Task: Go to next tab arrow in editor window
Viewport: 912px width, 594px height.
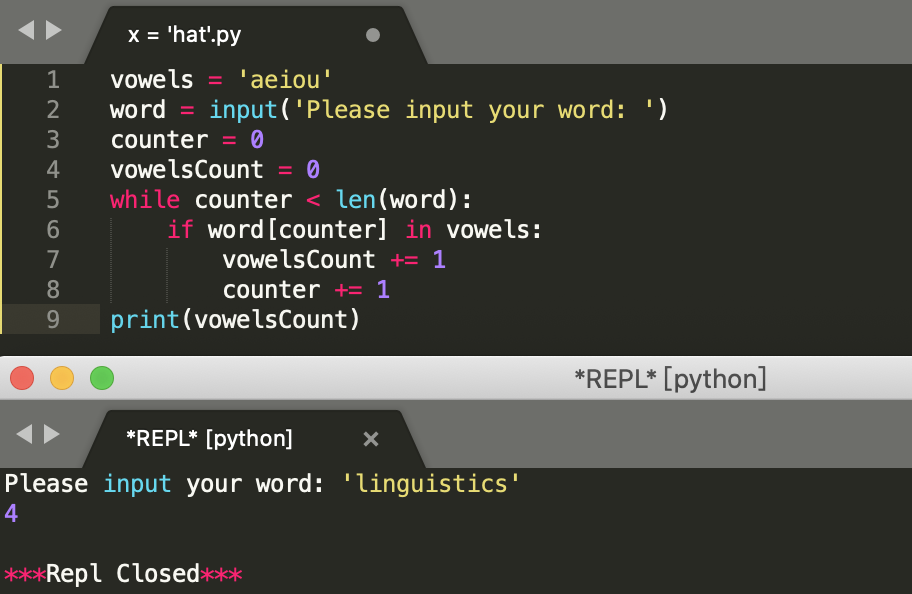Action: [54, 30]
